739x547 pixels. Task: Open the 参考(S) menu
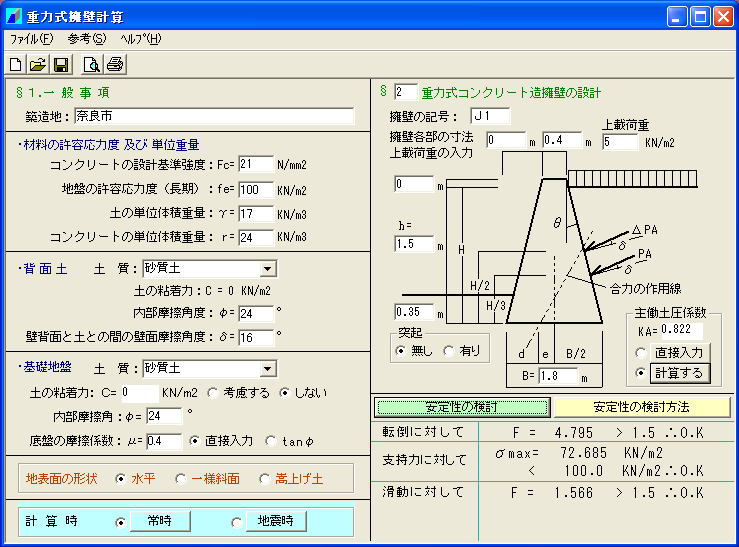tap(86, 39)
